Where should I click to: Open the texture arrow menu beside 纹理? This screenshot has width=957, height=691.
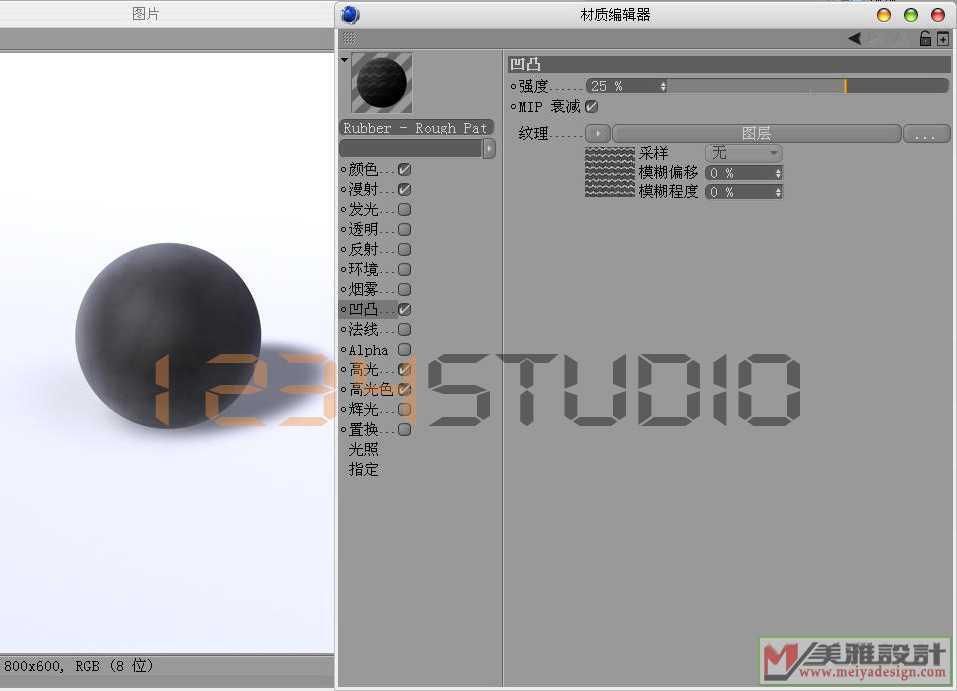tap(598, 133)
